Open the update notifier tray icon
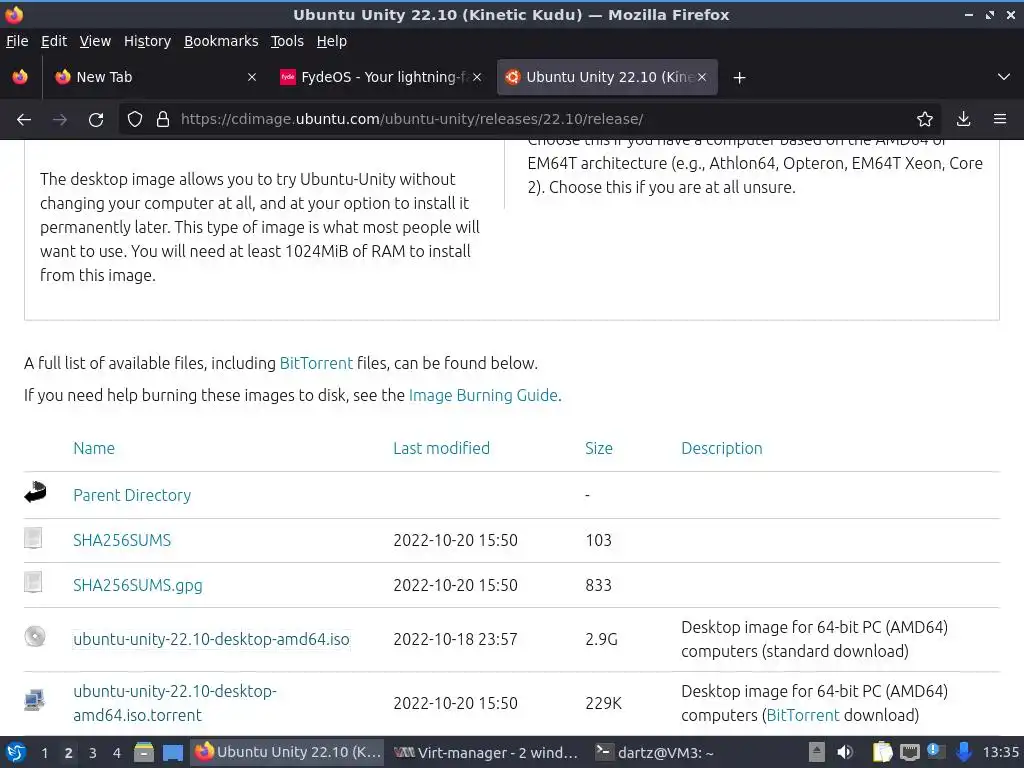The width and height of the screenshot is (1024, 768). (x=936, y=752)
